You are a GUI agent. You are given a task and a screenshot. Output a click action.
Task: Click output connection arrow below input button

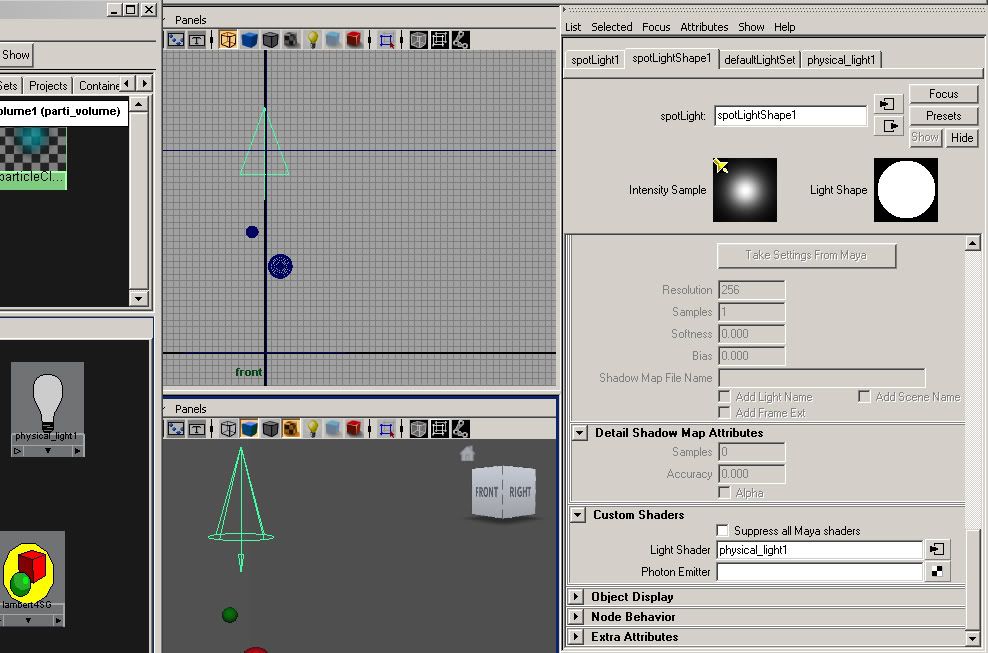(888, 126)
